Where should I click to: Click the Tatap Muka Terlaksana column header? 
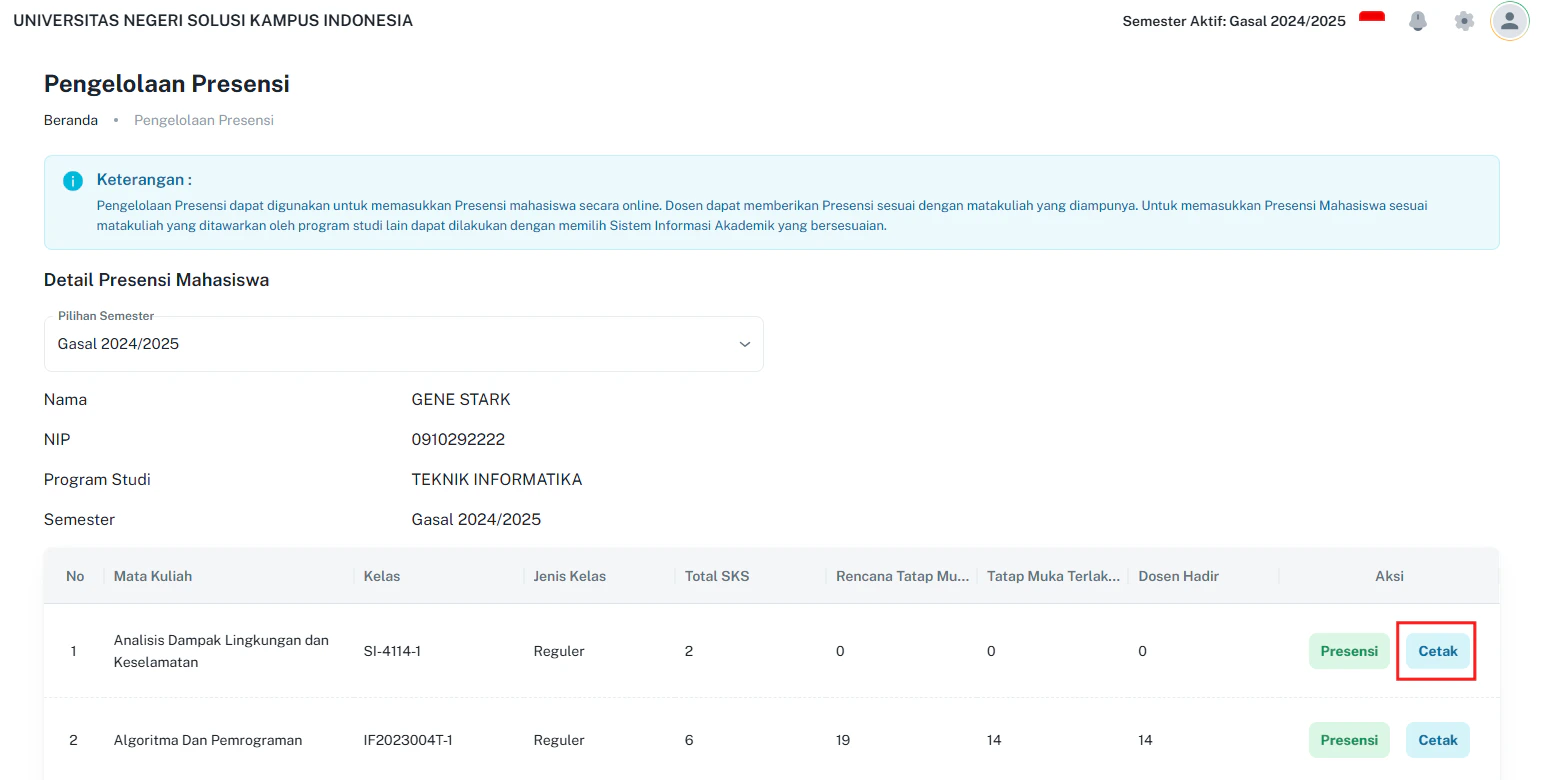pos(1054,576)
